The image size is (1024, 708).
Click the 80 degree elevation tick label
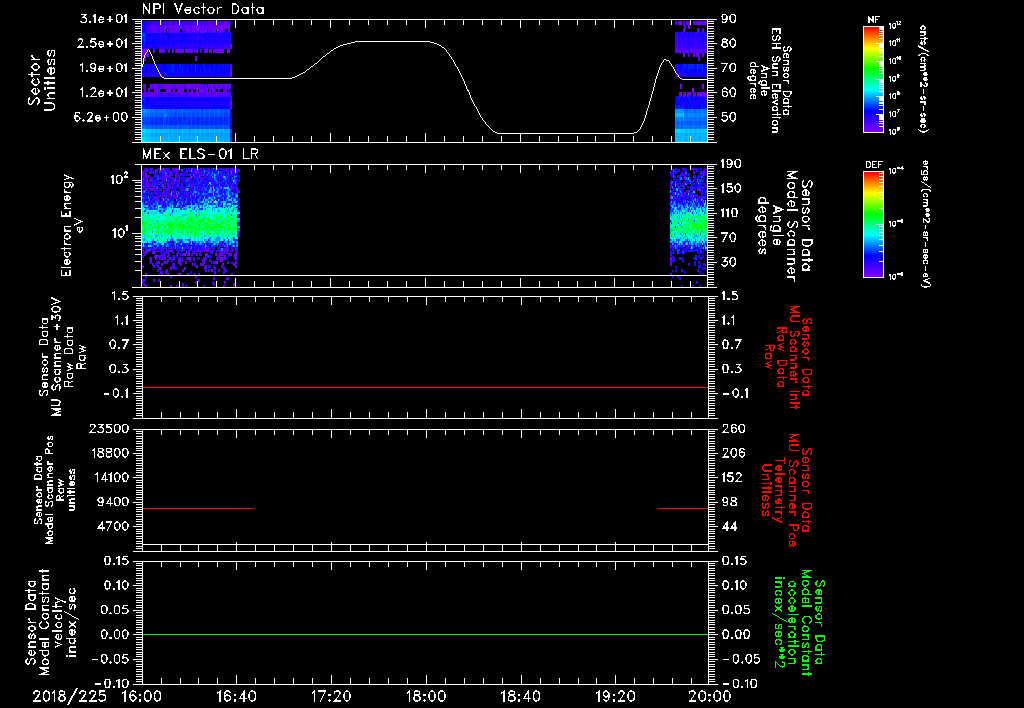[729, 43]
